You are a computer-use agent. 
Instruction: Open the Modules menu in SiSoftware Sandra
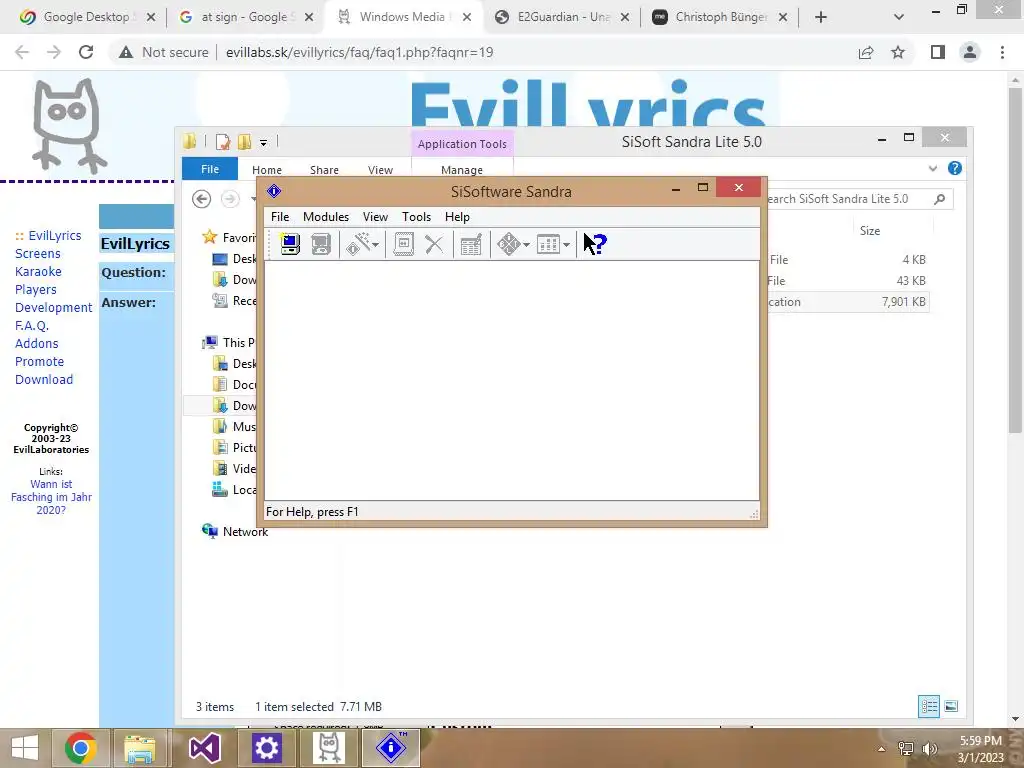coord(326,217)
